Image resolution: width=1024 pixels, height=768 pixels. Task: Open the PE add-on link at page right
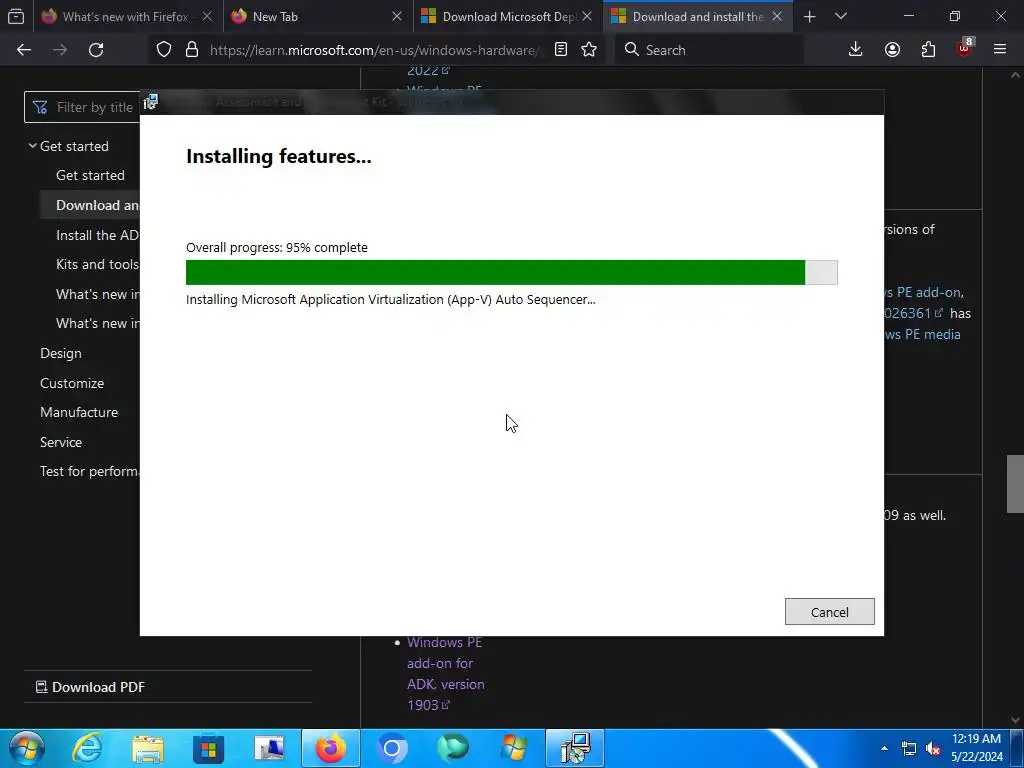point(923,292)
